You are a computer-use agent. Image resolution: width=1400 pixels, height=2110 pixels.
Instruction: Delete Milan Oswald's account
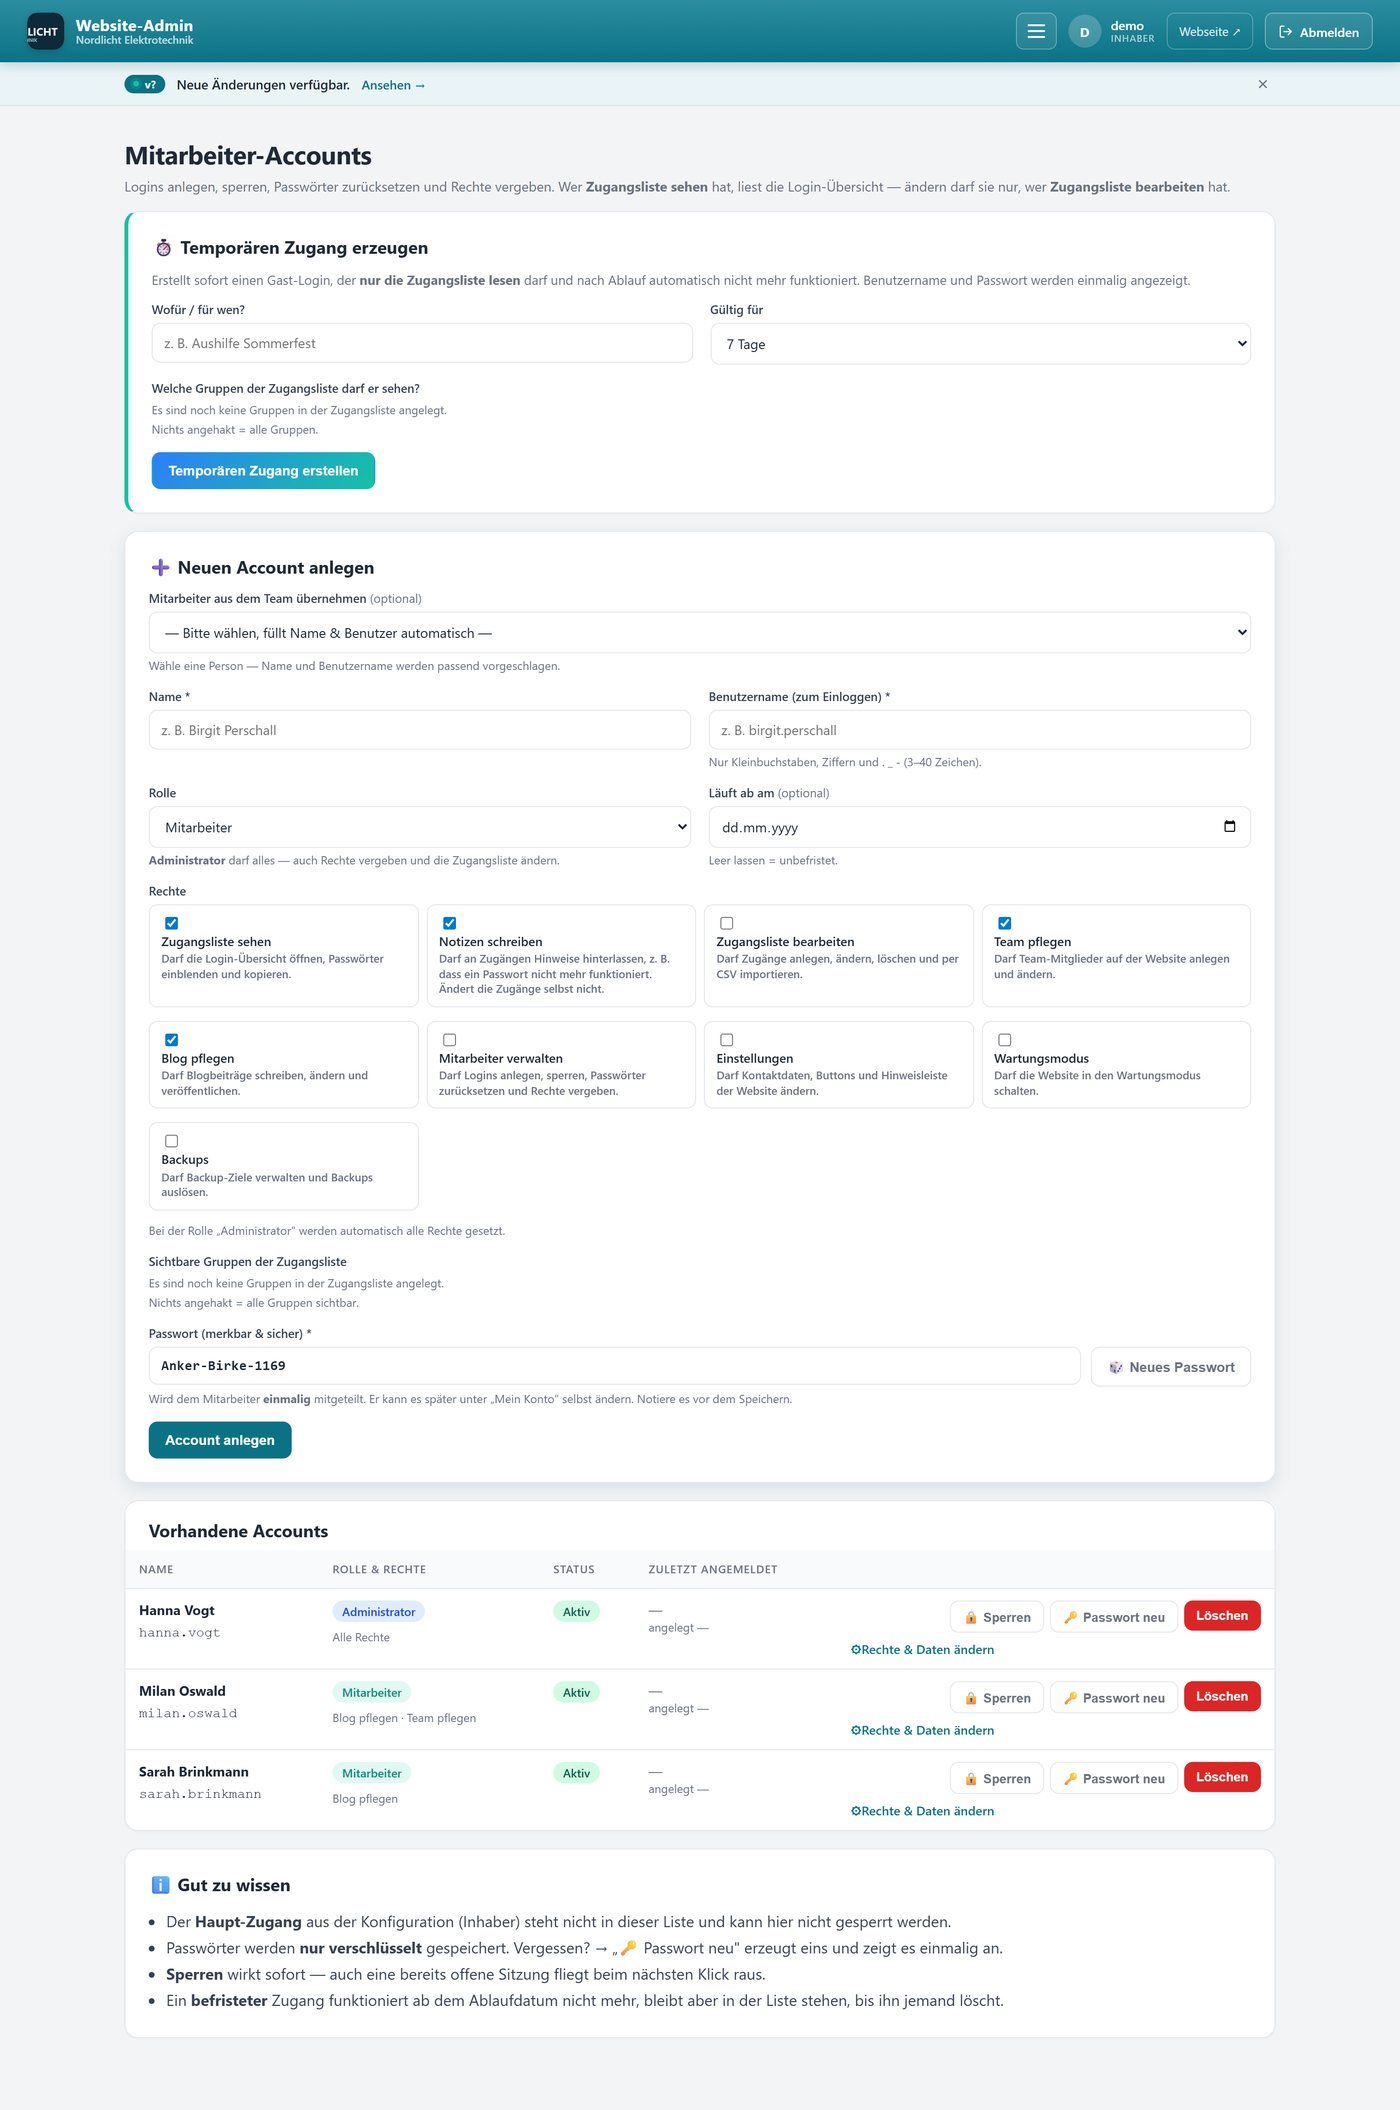[1222, 1696]
